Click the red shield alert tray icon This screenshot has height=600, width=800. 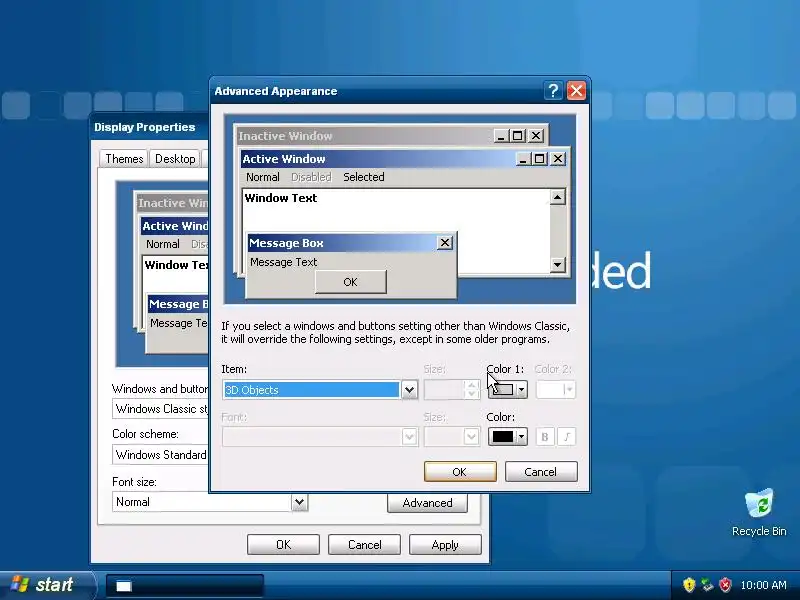725,585
